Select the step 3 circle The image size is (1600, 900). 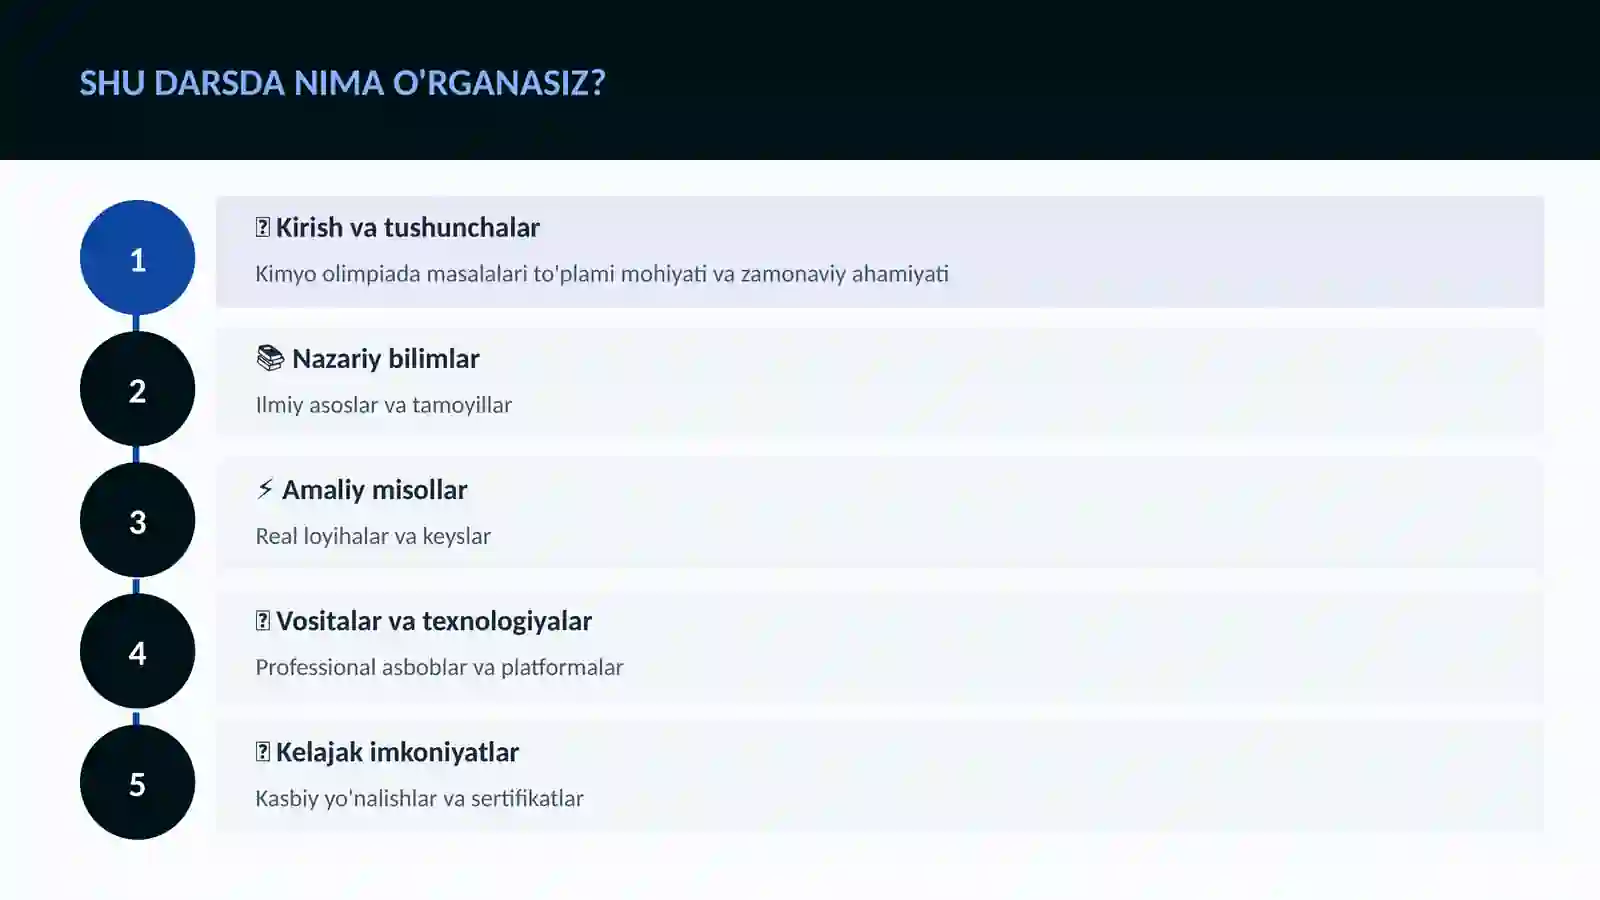[x=137, y=520]
